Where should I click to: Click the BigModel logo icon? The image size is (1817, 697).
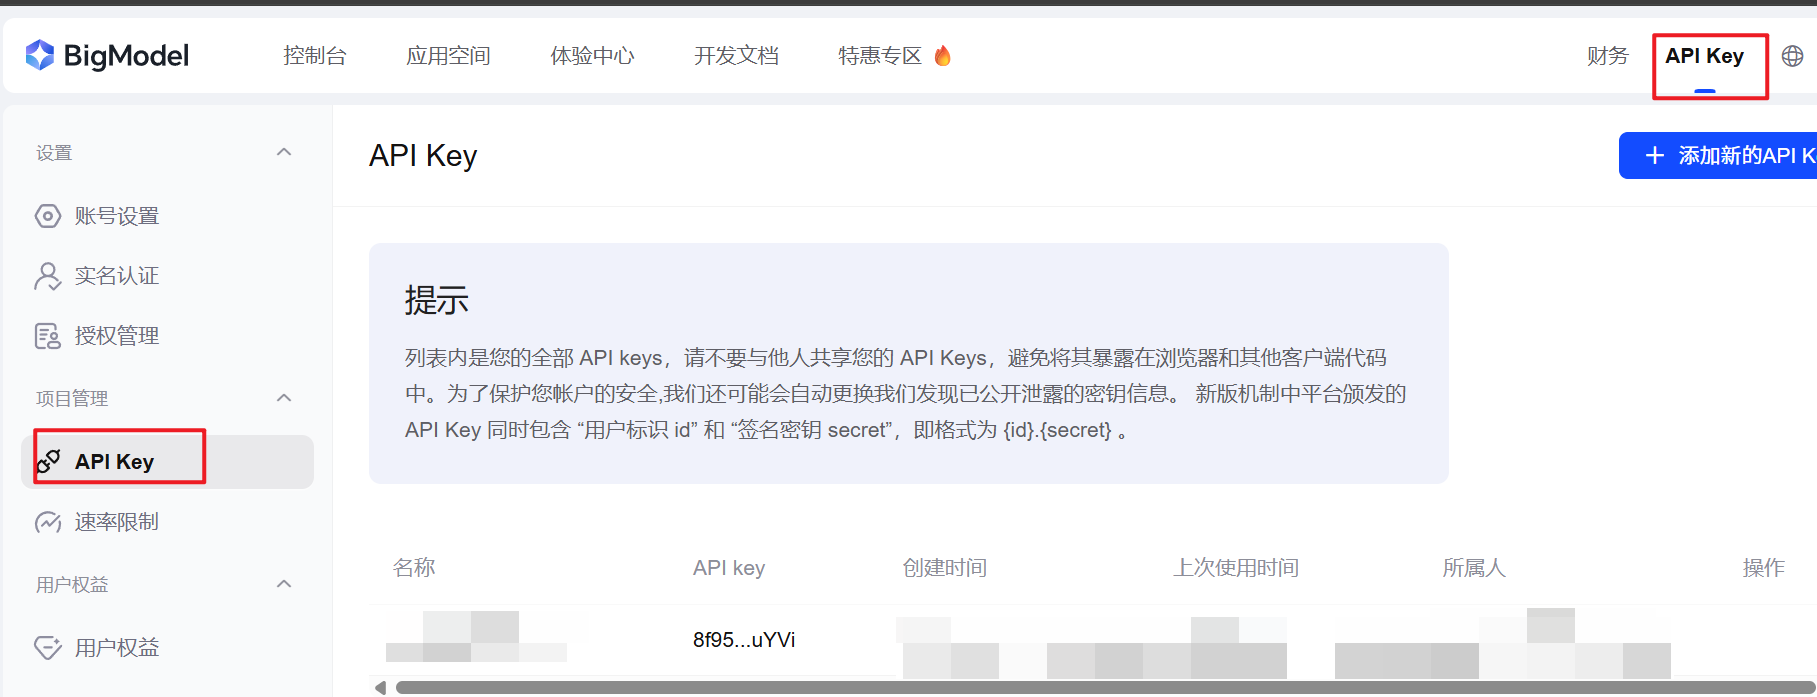pos(40,55)
